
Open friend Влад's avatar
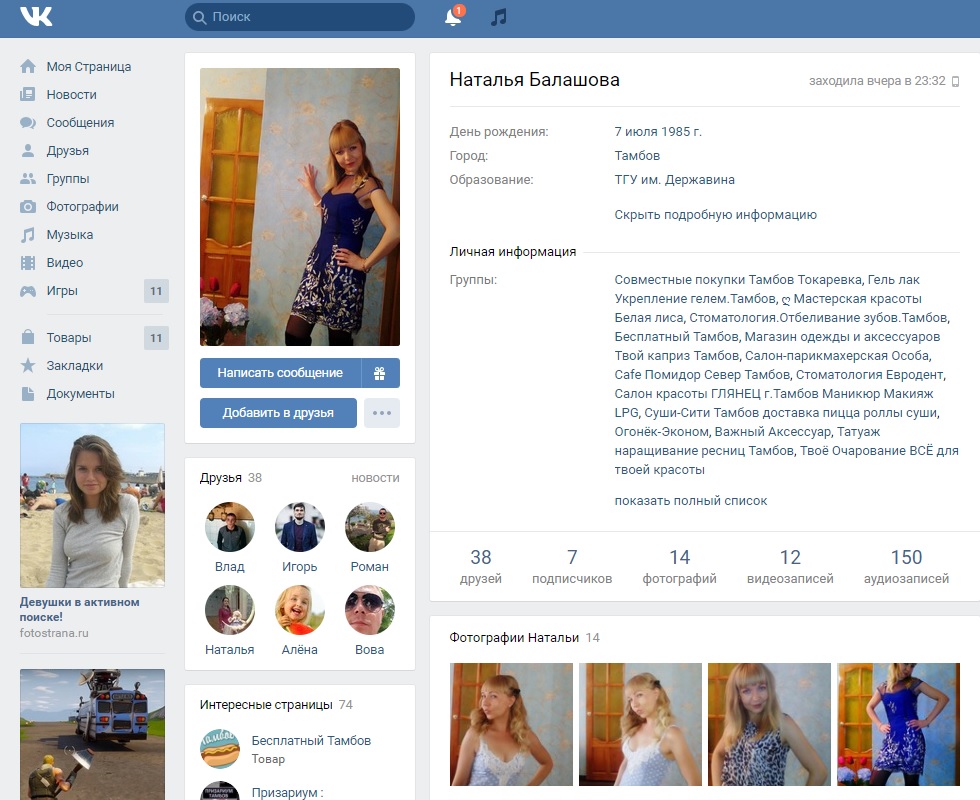click(x=230, y=527)
